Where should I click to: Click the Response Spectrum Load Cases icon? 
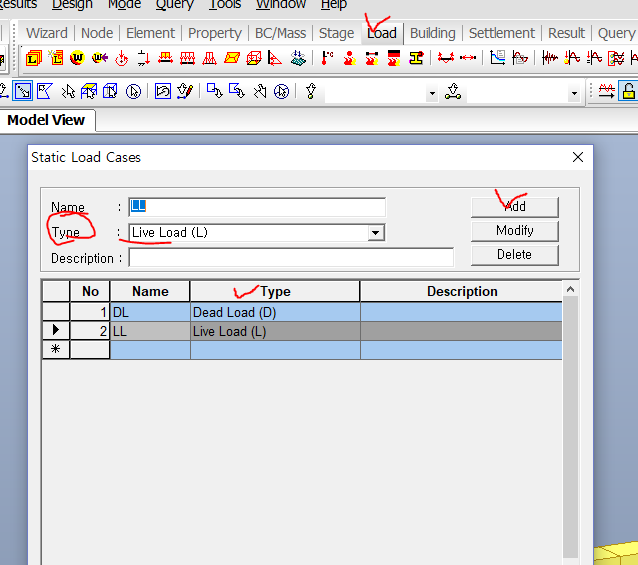tap(520, 58)
